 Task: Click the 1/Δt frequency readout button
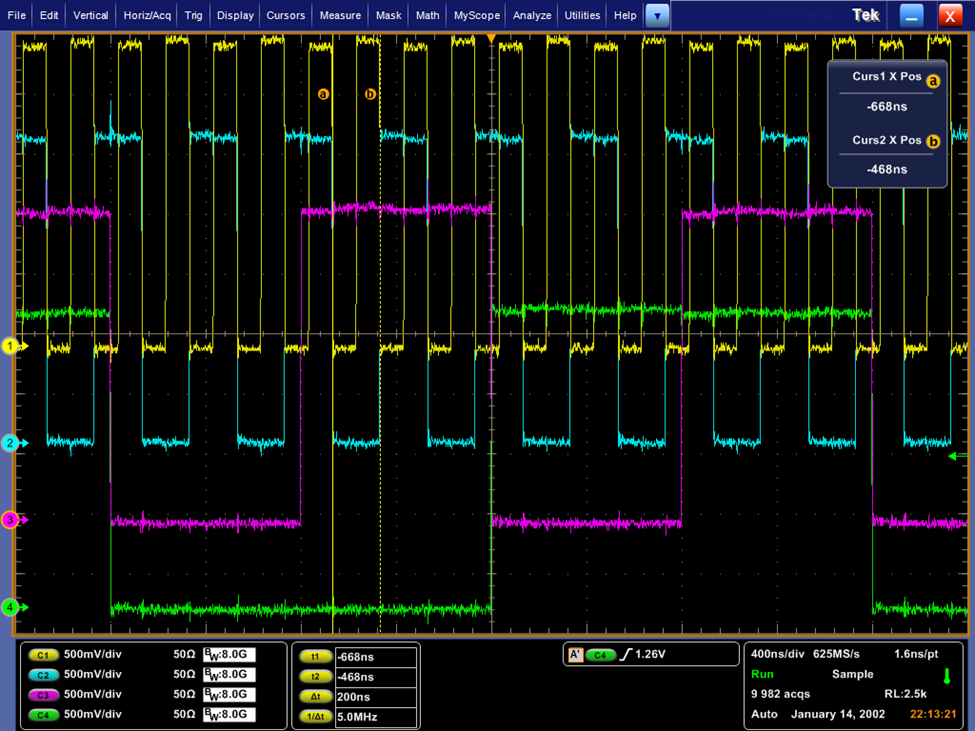[x=315, y=717]
